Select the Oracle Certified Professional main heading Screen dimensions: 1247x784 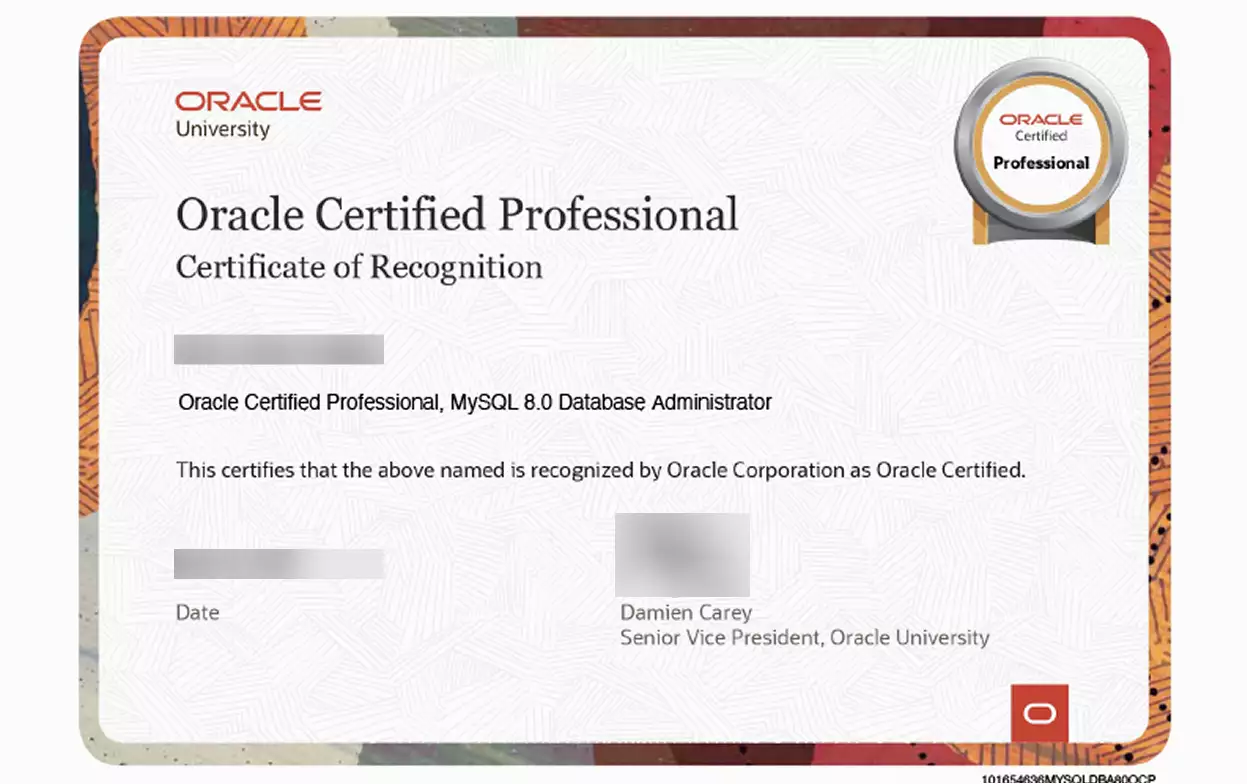coord(457,215)
